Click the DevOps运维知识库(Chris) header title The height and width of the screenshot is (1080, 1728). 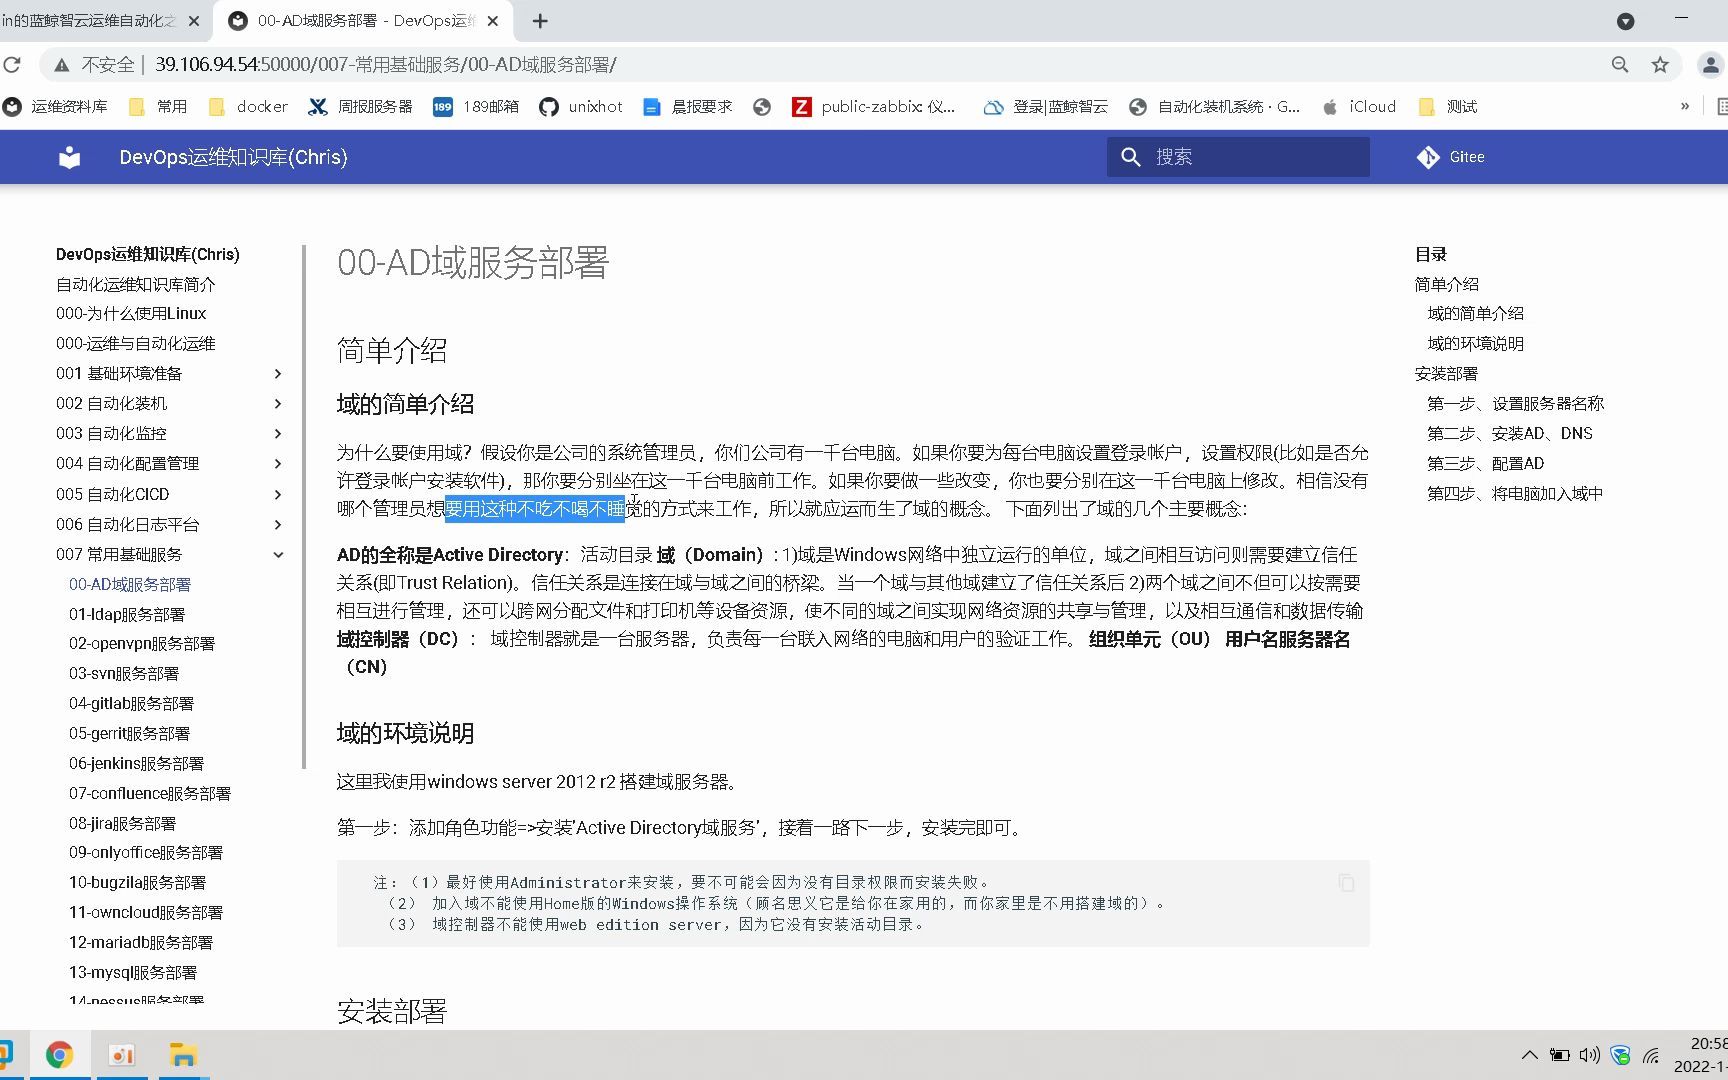pyautogui.click(x=233, y=157)
